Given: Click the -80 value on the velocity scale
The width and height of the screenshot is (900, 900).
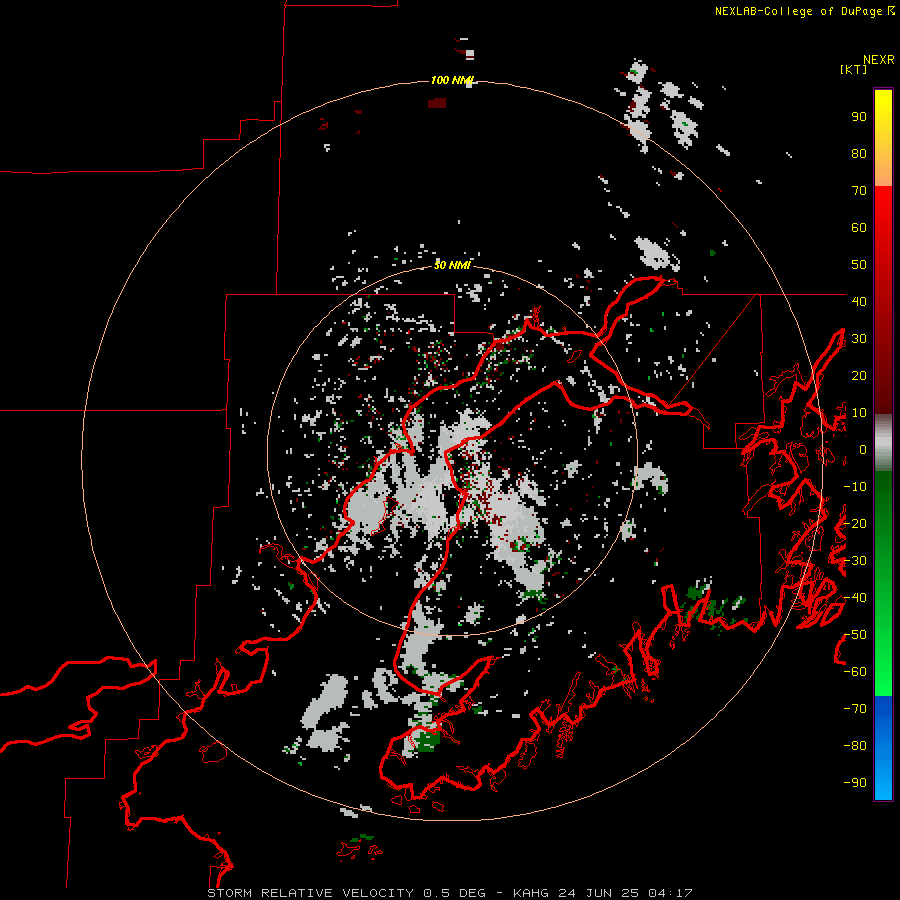Looking at the screenshot, I should point(855,746).
